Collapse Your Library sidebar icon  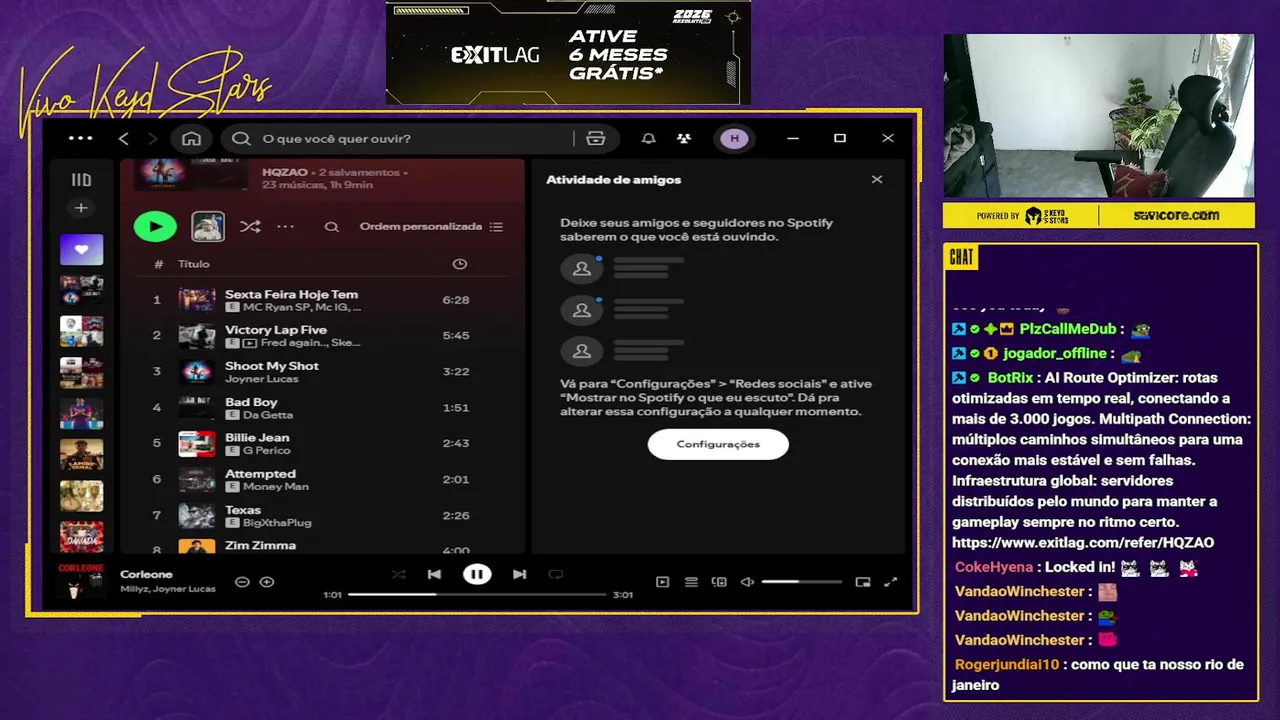coord(81,180)
